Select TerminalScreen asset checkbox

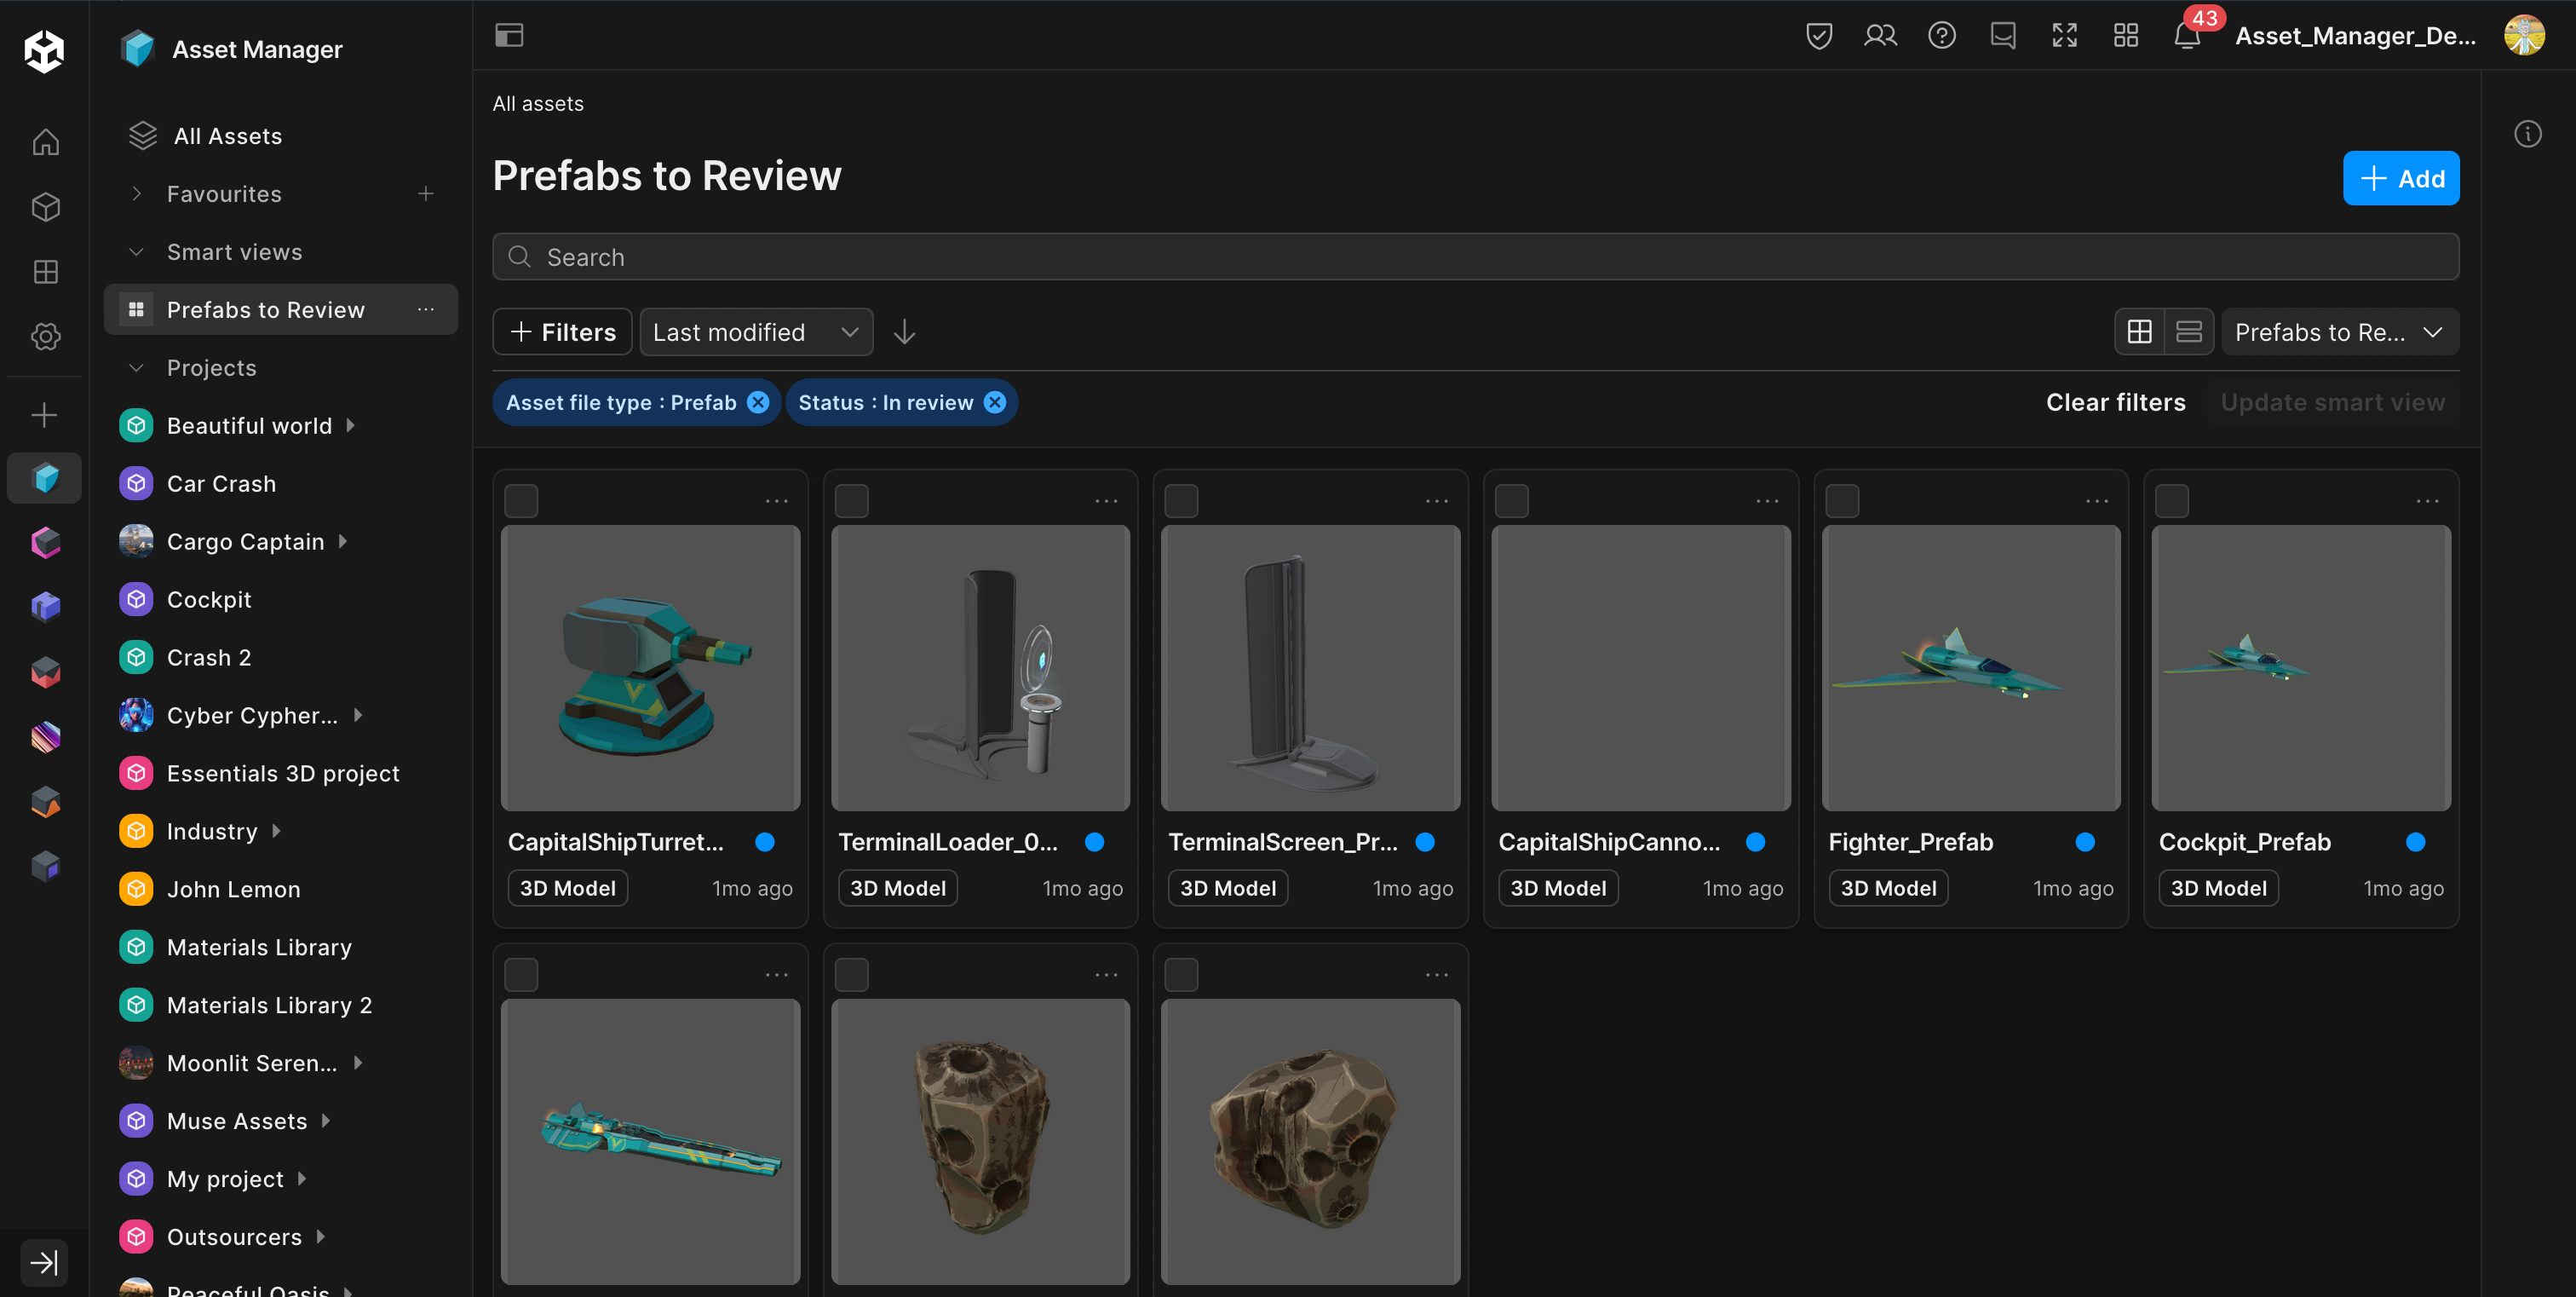tap(1182, 501)
